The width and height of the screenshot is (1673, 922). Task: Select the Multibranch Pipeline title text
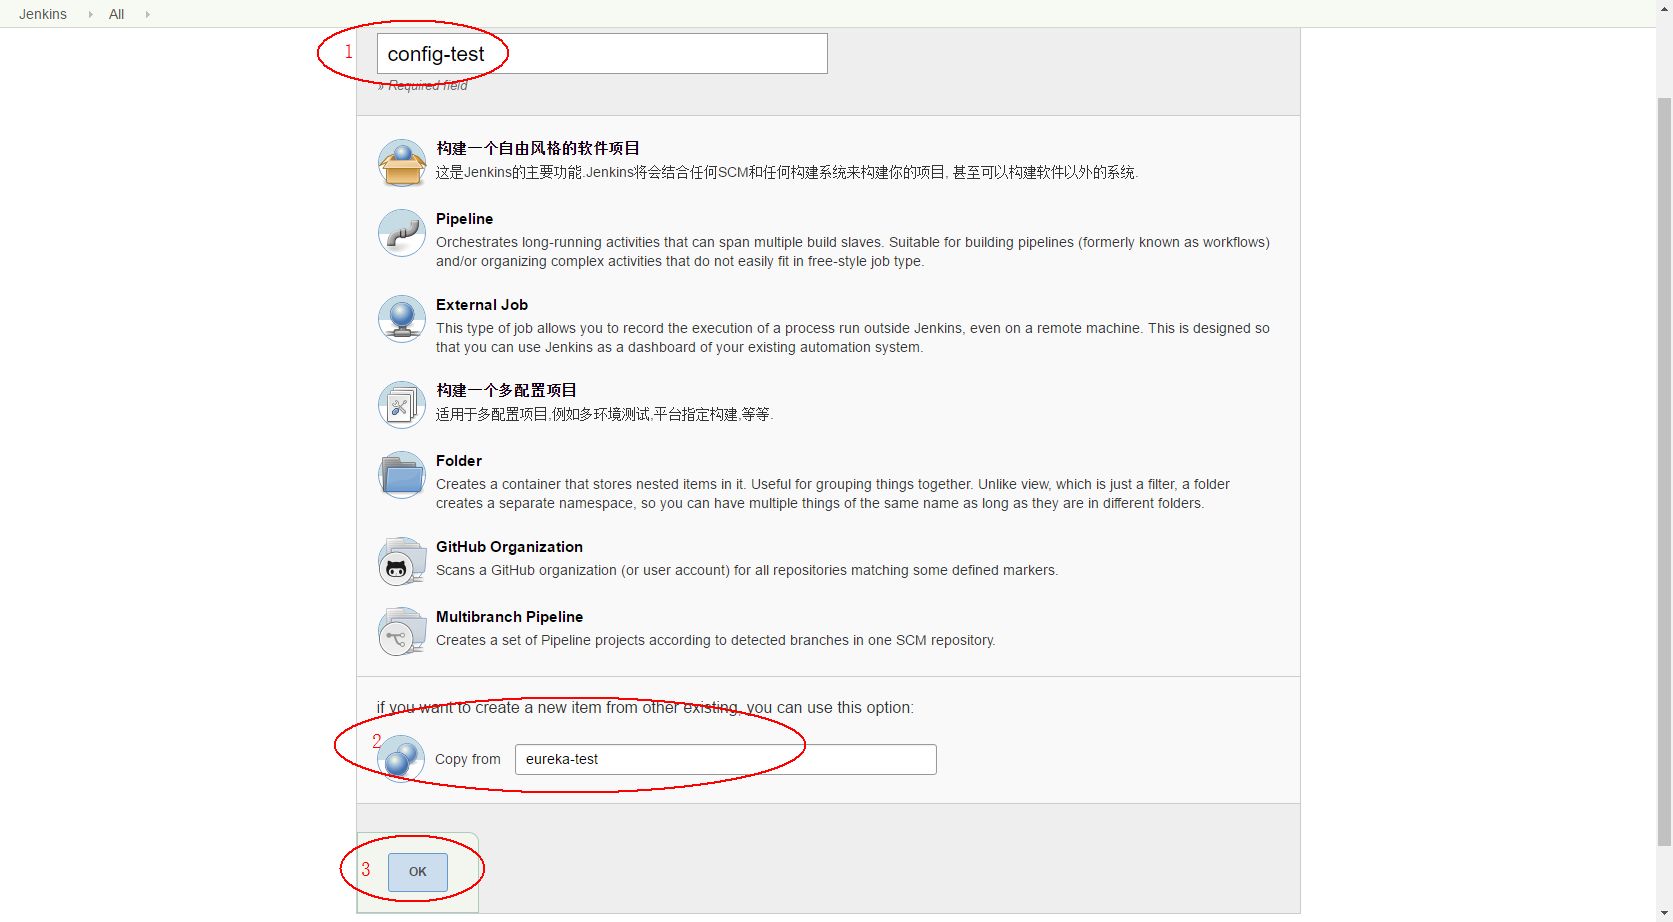(x=509, y=617)
